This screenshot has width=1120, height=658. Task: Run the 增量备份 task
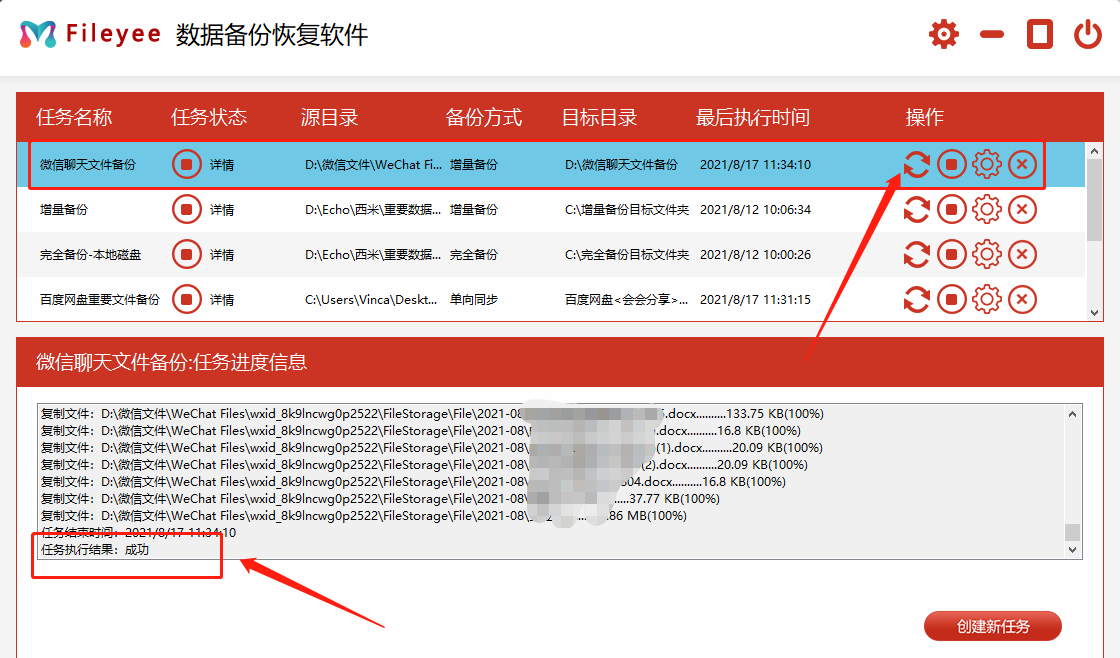pyautogui.click(x=916, y=209)
